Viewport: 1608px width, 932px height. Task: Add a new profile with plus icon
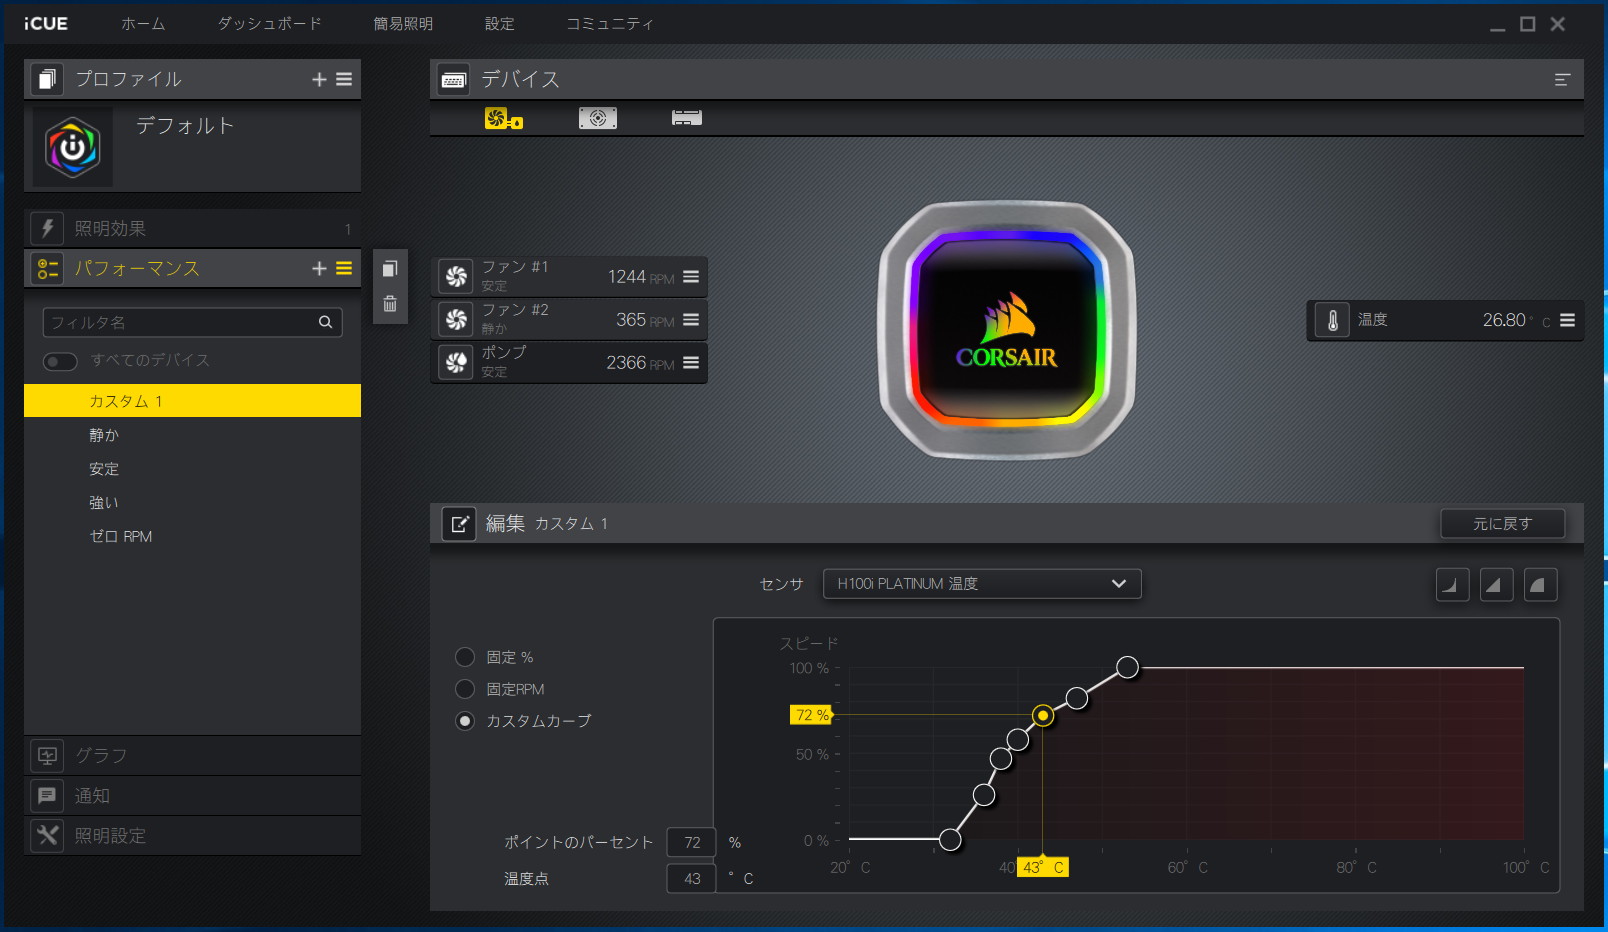(x=319, y=79)
